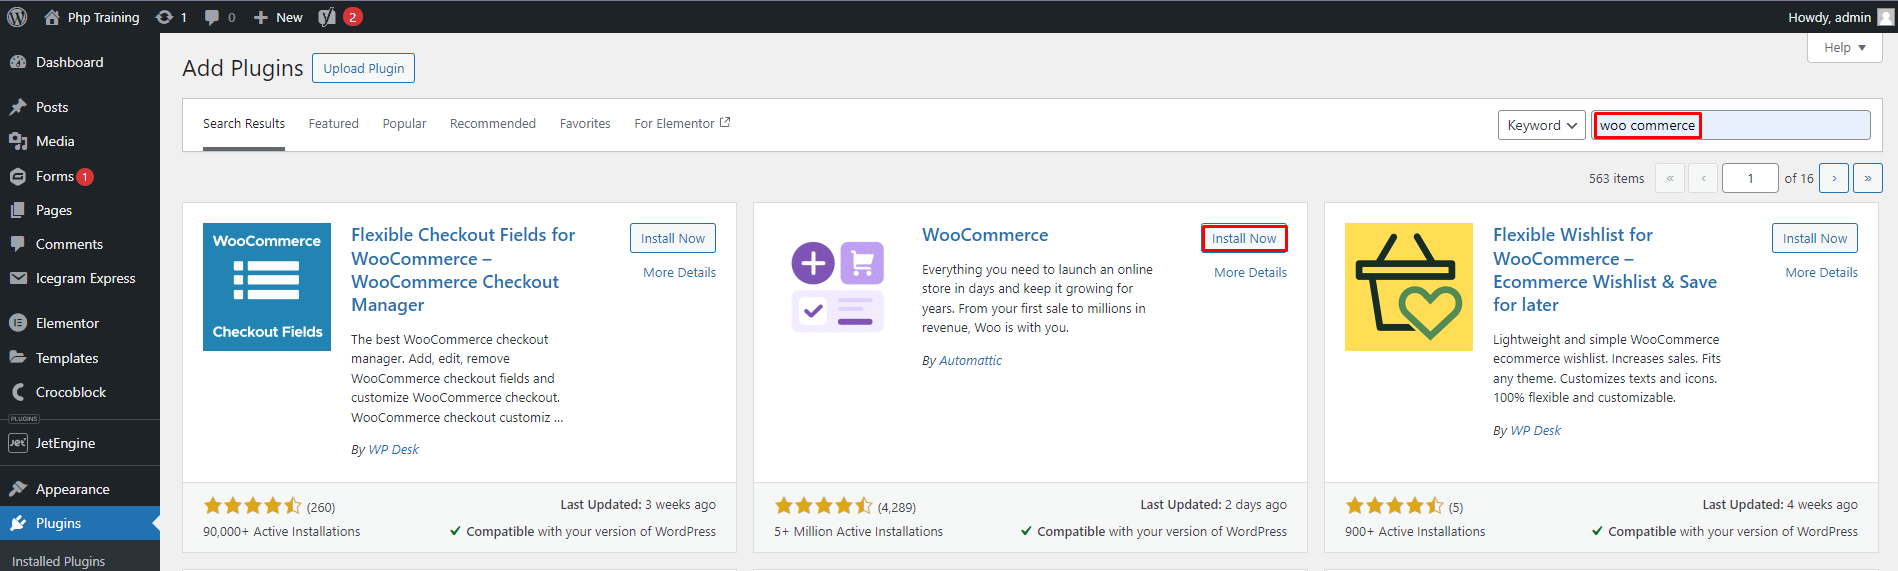Click Flexible Wishlist basket icon
The width and height of the screenshot is (1898, 571).
1408,287
